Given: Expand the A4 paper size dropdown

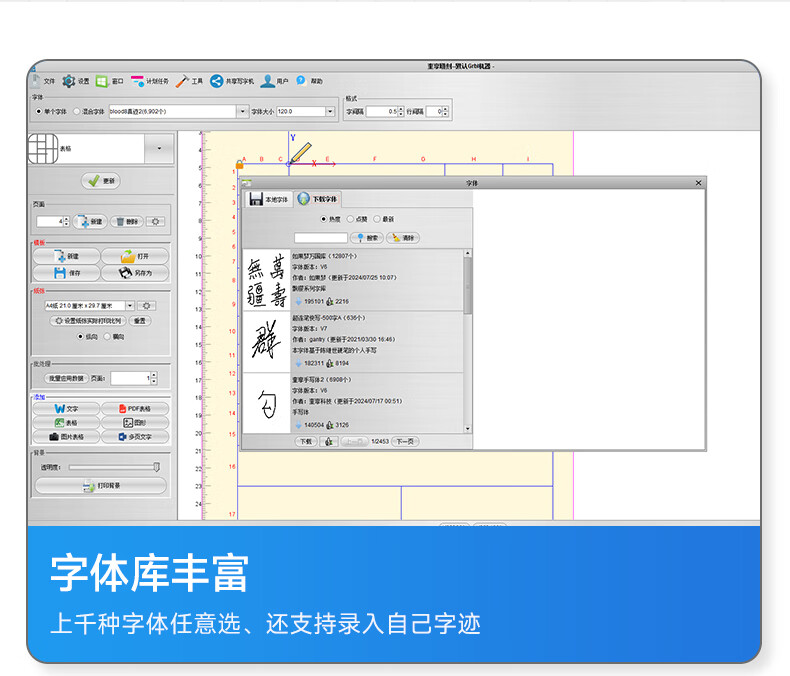Looking at the screenshot, I should pos(130,306).
